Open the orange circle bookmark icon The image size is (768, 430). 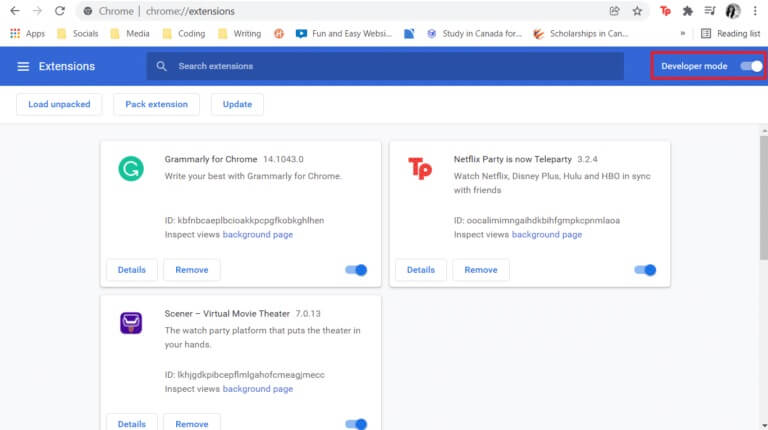click(279, 33)
